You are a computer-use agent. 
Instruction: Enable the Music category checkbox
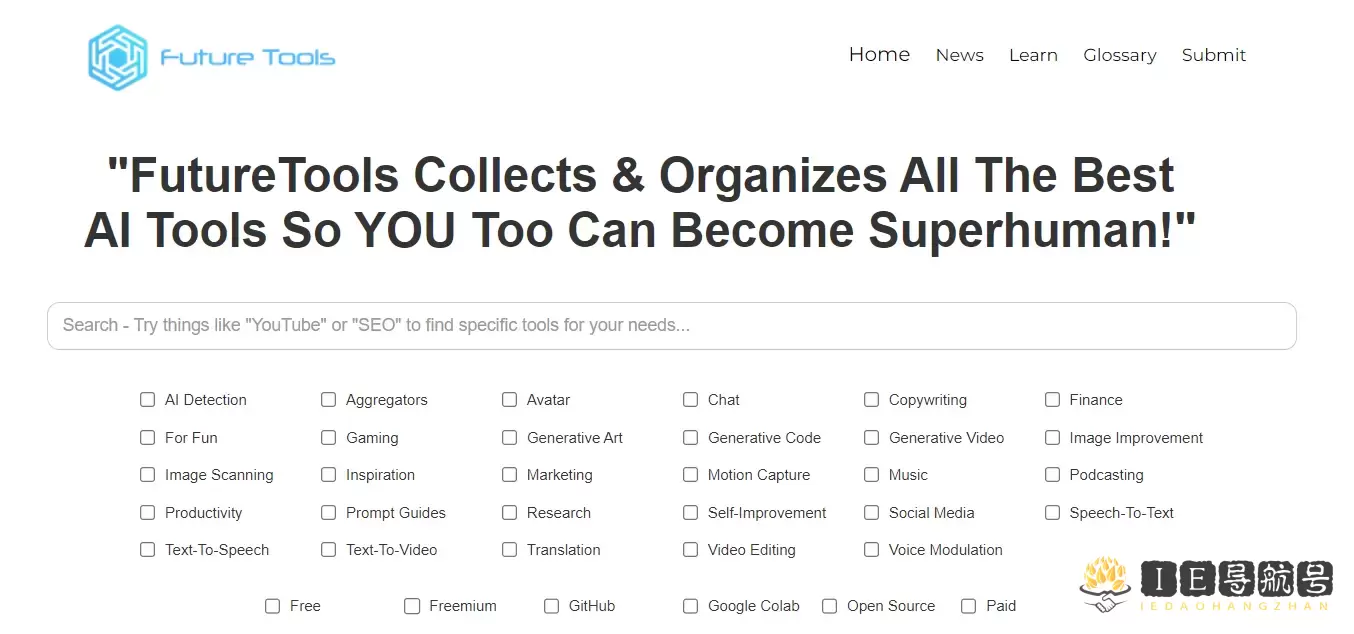872,475
